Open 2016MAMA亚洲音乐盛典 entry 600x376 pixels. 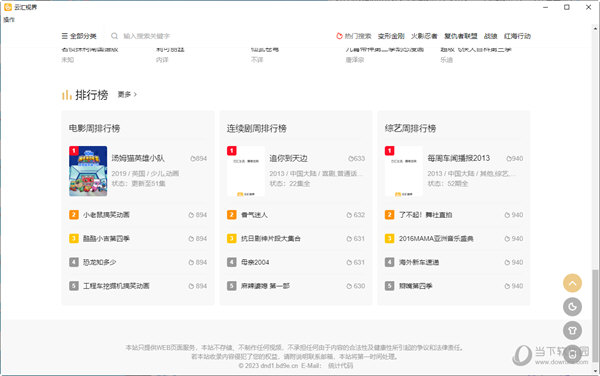[x=436, y=238]
